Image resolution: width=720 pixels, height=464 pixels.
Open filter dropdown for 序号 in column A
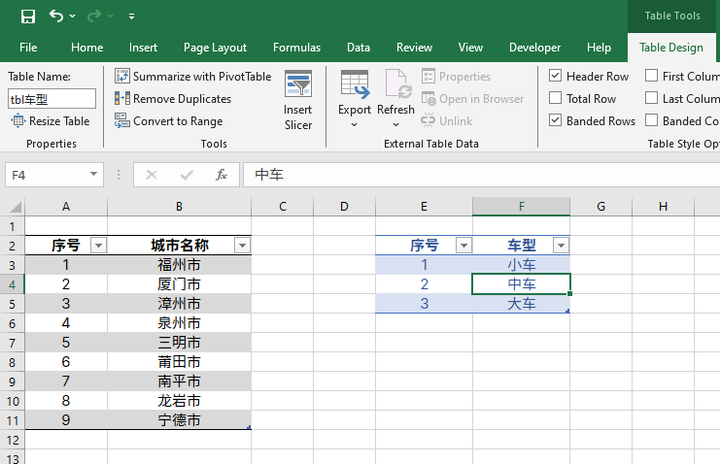click(98, 246)
